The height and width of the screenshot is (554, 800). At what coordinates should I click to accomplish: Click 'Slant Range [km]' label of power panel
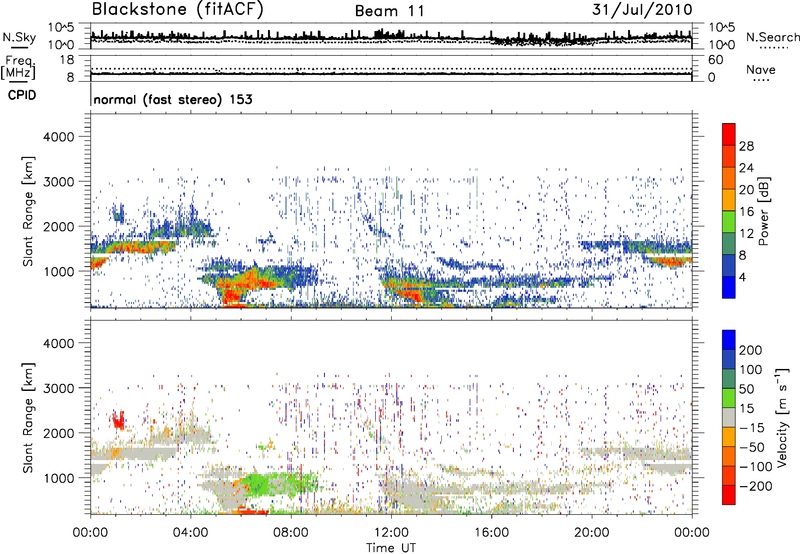(x=28, y=211)
